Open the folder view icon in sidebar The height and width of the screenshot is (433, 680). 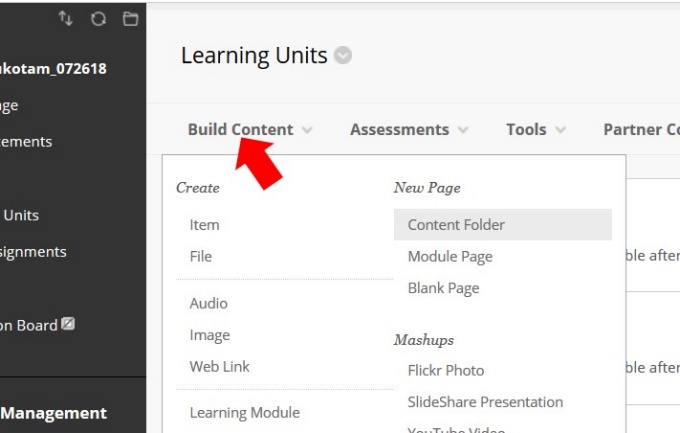click(130, 19)
